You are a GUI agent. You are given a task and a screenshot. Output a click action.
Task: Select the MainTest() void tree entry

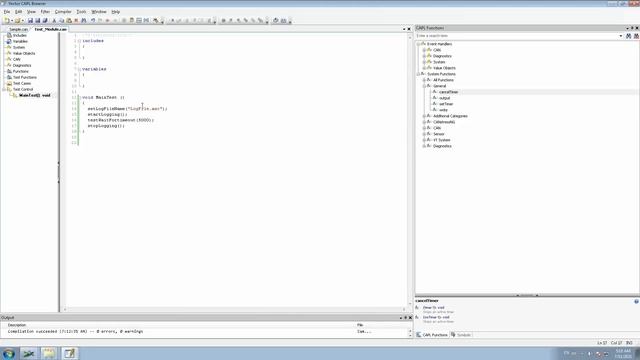pos(34,95)
